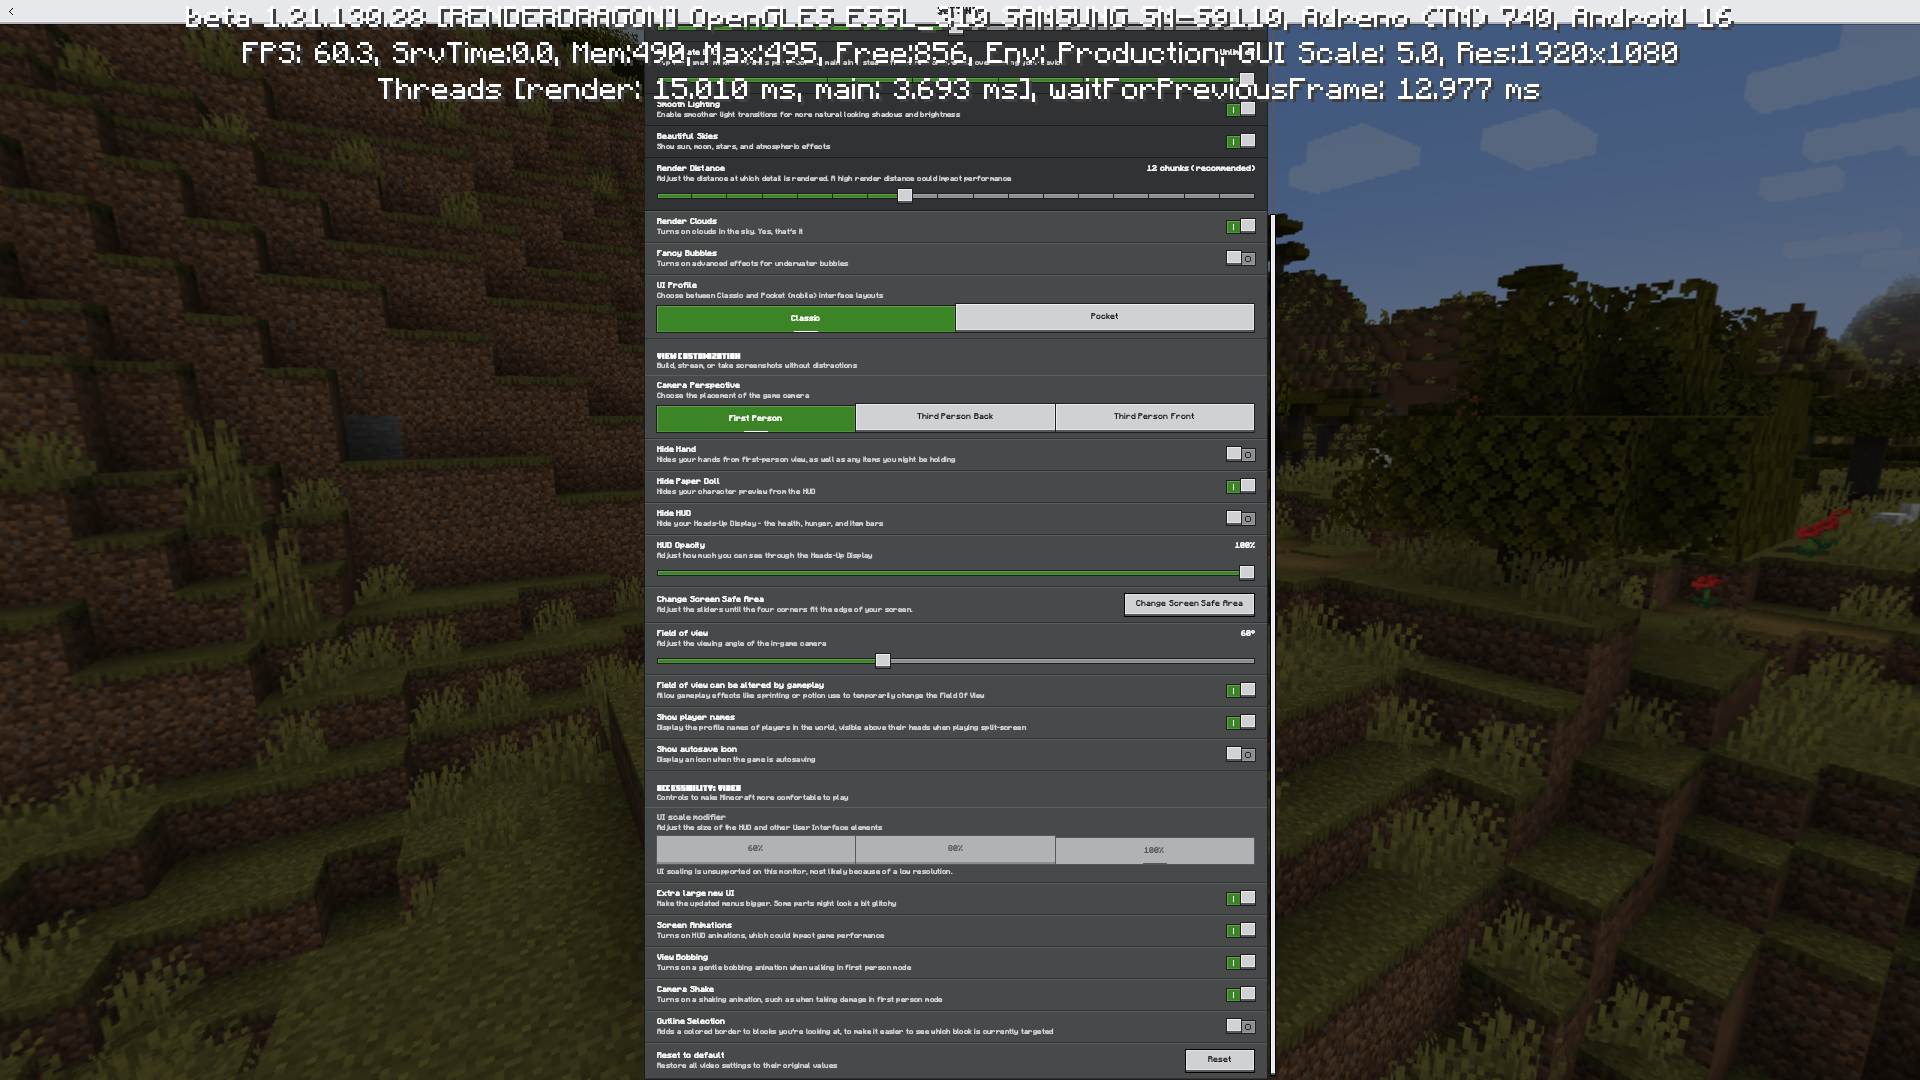Image resolution: width=1920 pixels, height=1080 pixels.
Task: Choose Third Person Front camera
Action: [x=1154, y=417]
